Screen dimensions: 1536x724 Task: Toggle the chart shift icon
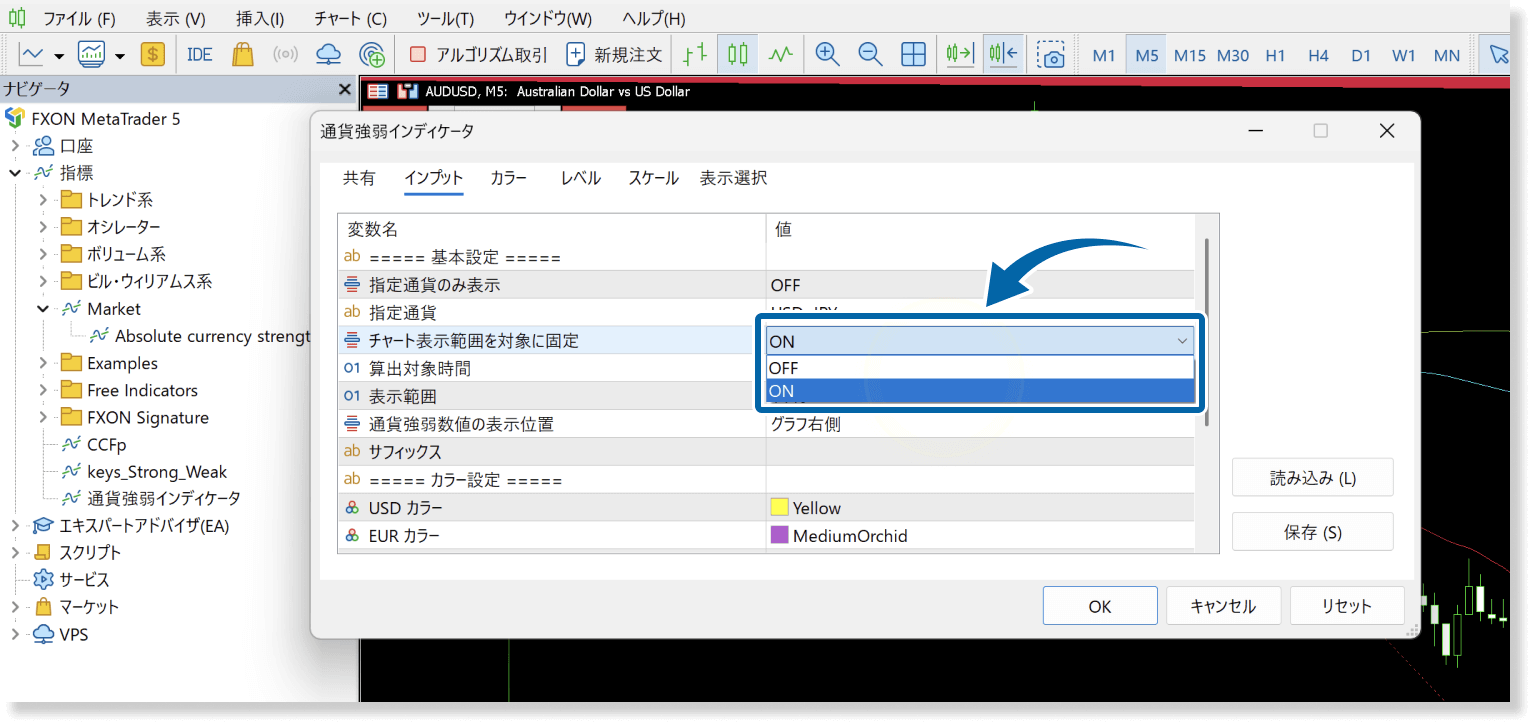coord(1002,54)
